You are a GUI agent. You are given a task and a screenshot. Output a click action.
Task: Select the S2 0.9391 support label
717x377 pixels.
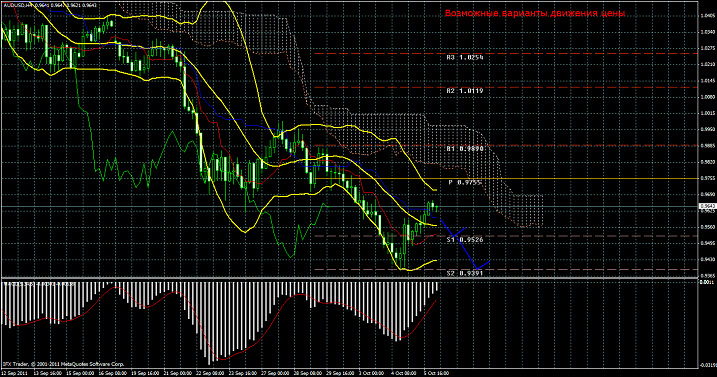coord(465,273)
